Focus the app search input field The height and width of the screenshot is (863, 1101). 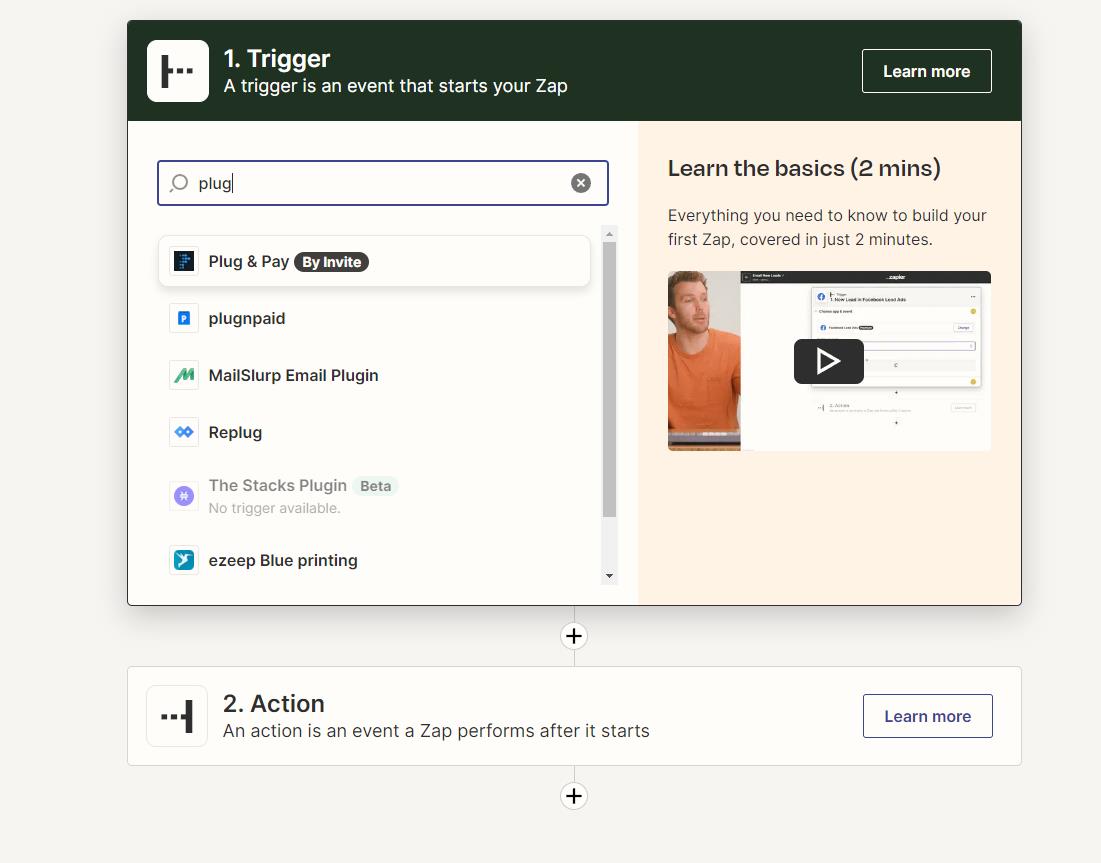380,183
